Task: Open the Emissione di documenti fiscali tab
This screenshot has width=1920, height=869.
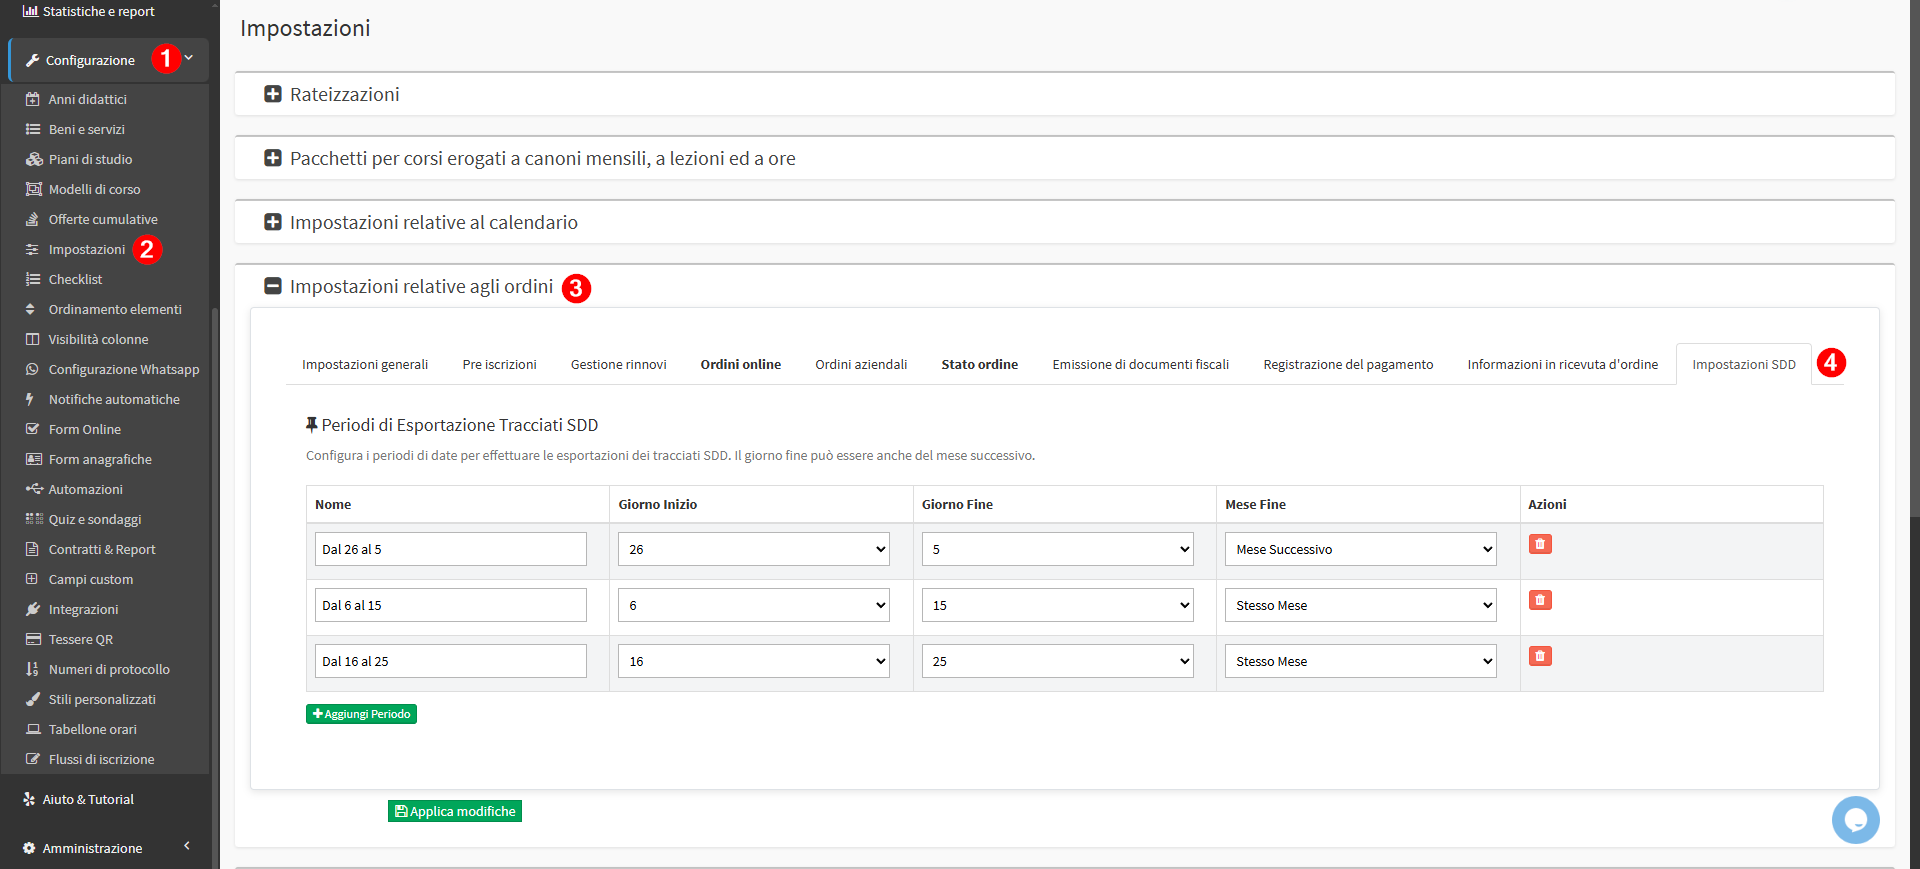Action: (x=1140, y=364)
